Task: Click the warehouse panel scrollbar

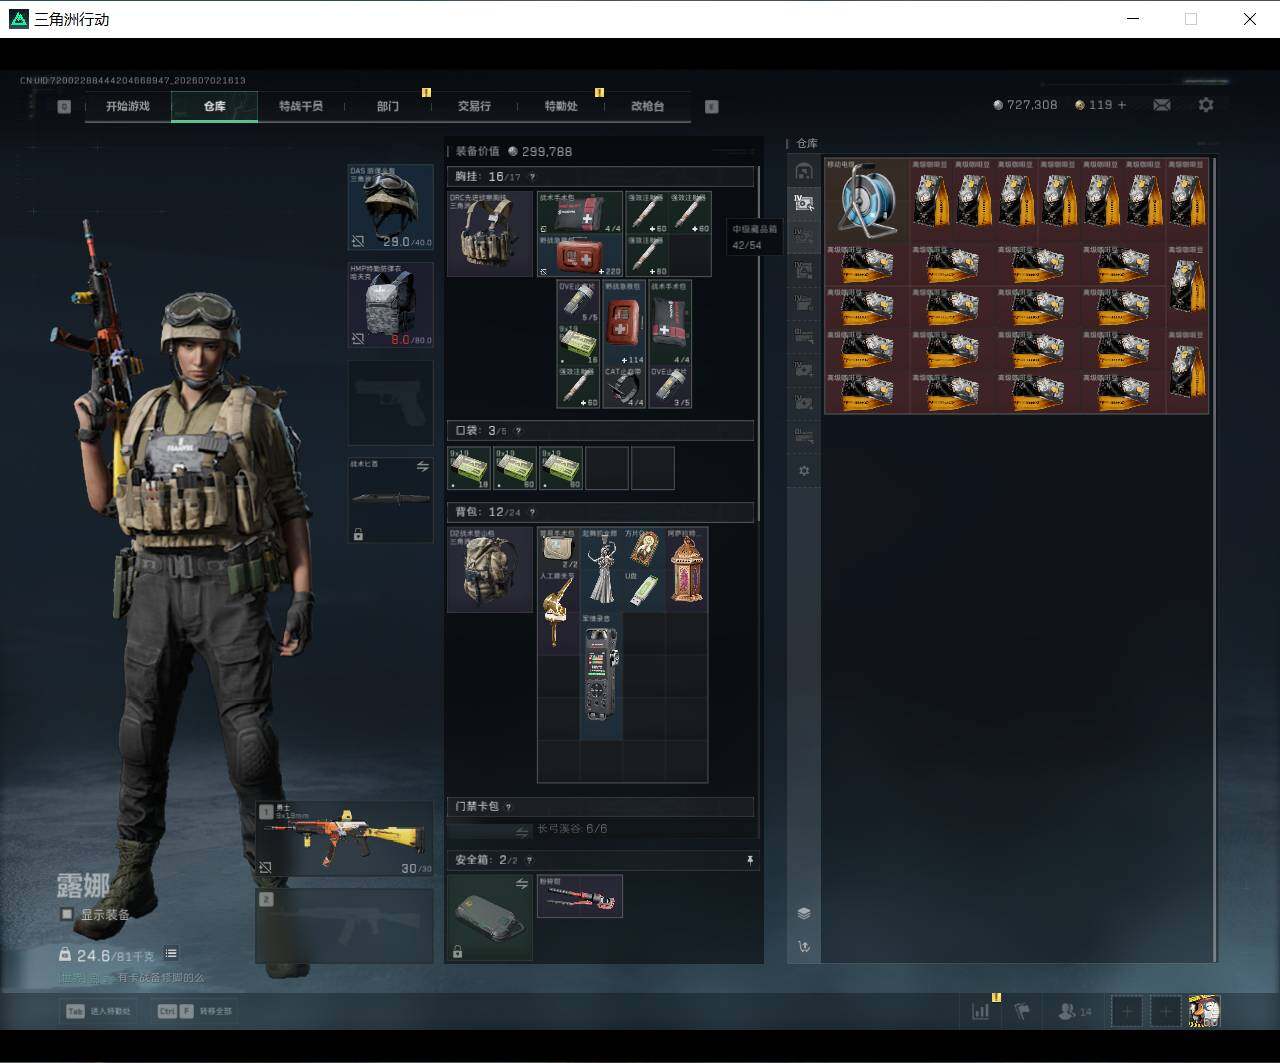Action: (1214, 558)
